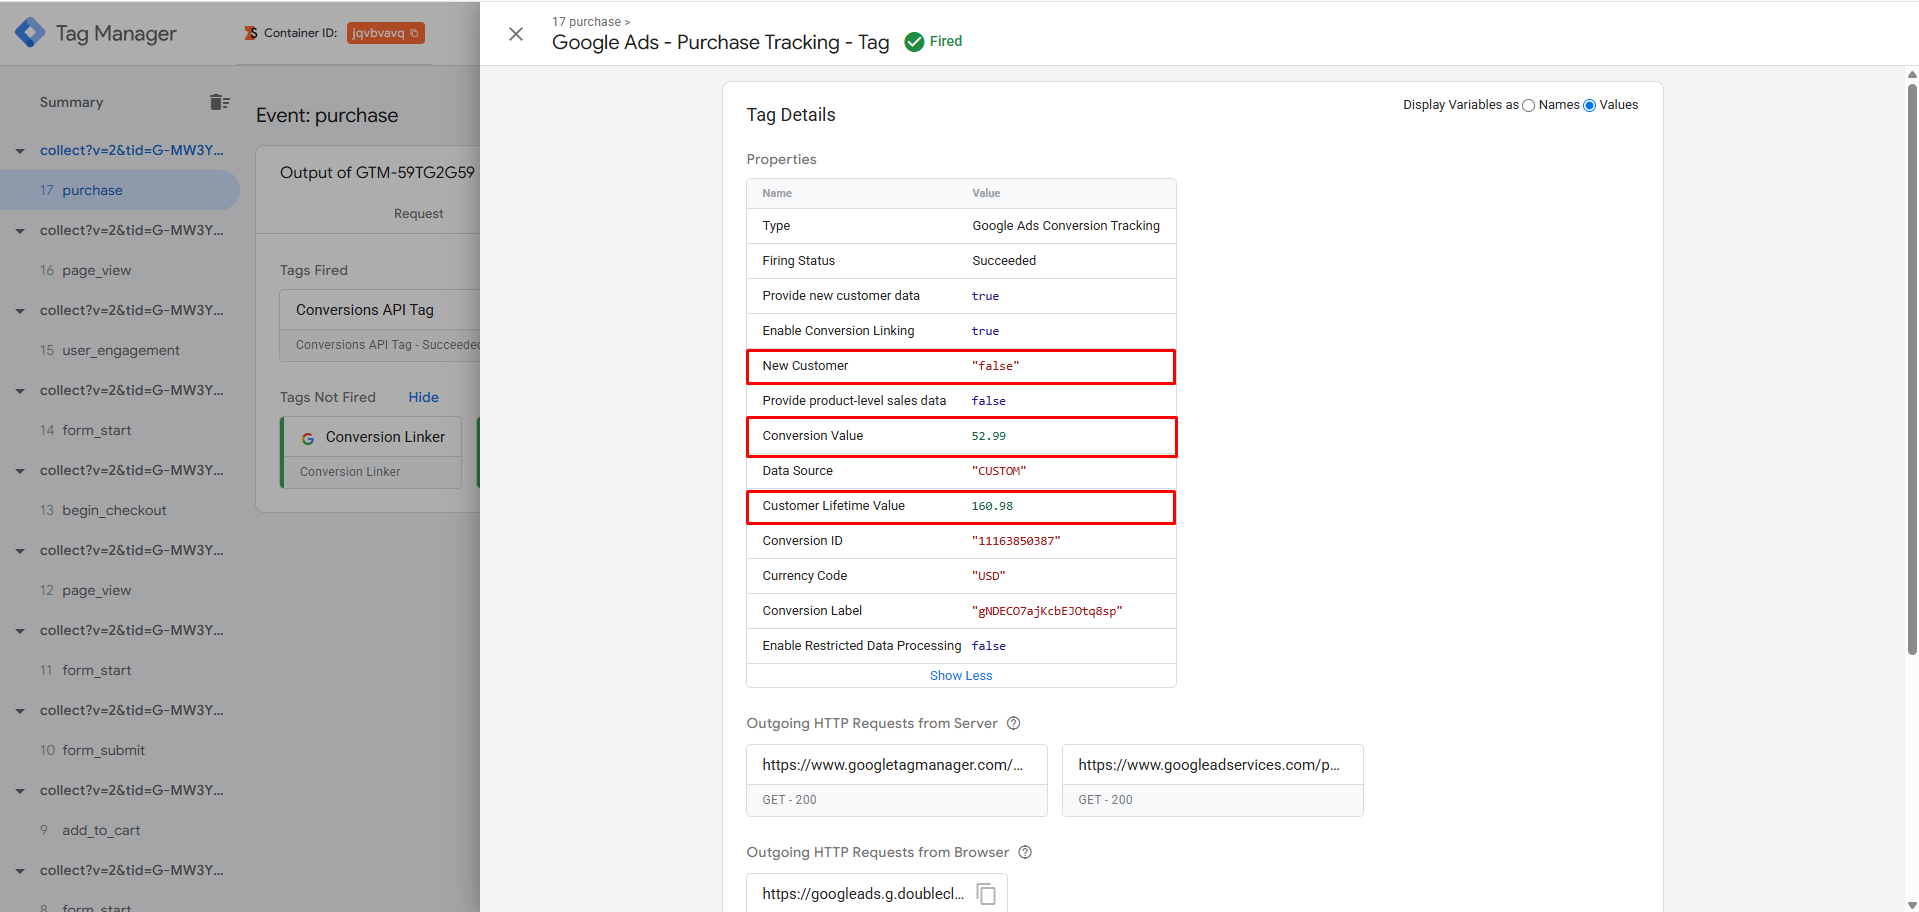Copy the googleads doubleclick request URL
Screen dimensions: 1919x912
[986, 894]
